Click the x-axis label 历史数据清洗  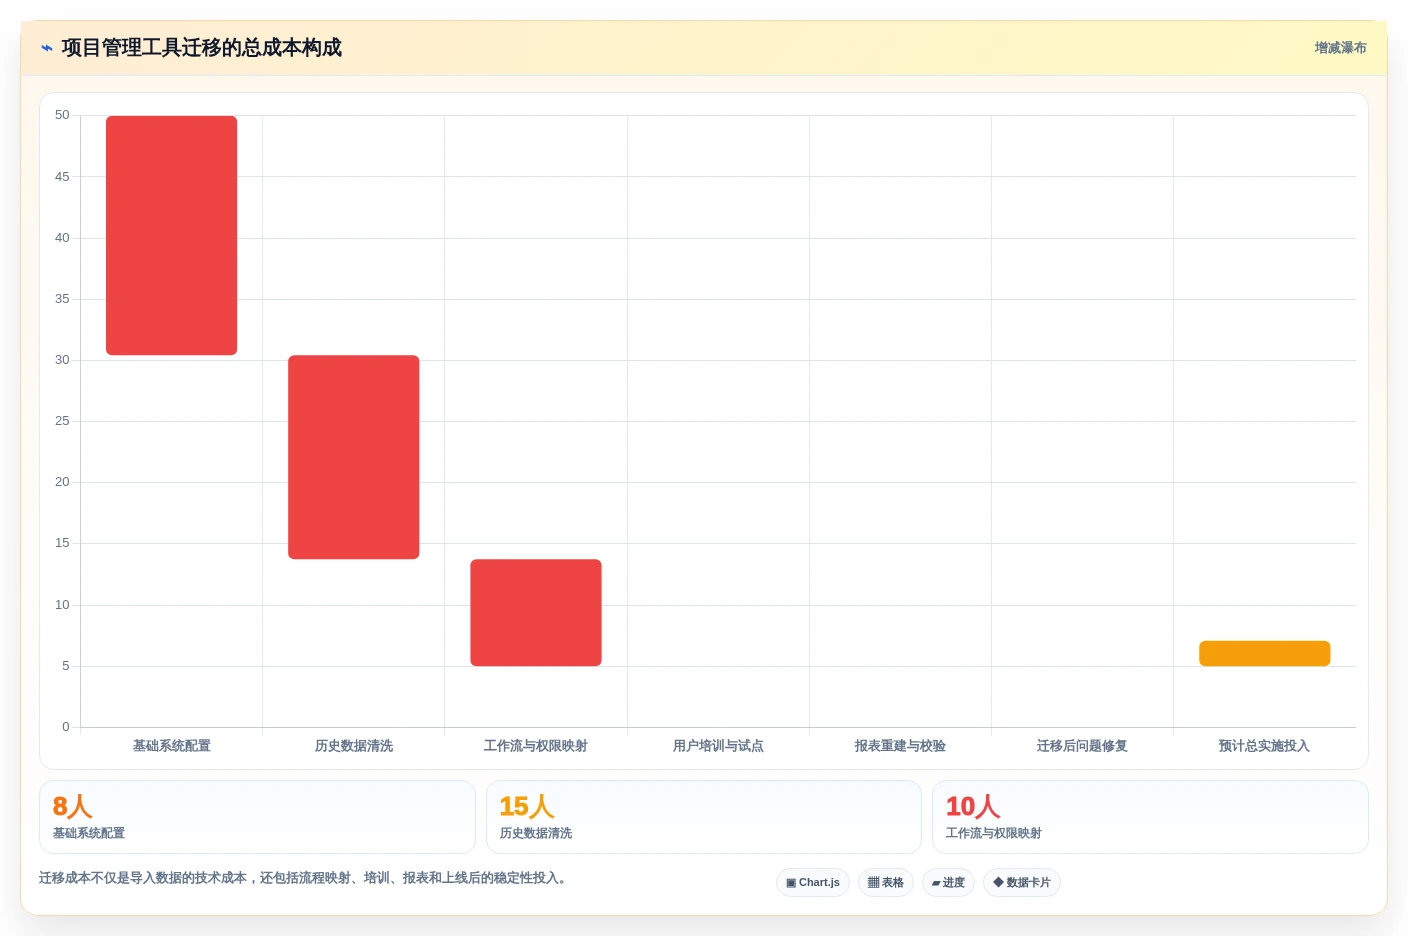pos(354,746)
